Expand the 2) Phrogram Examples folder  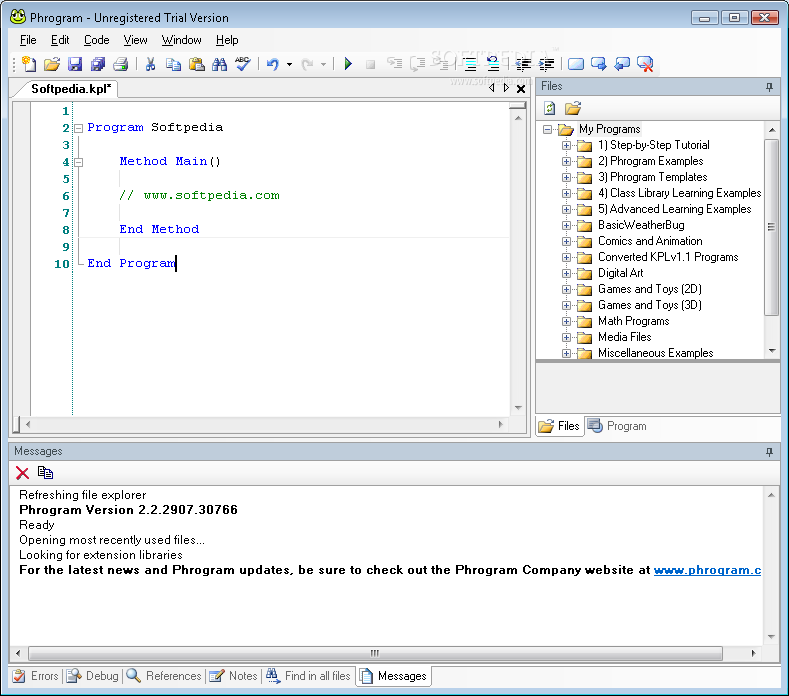566,162
